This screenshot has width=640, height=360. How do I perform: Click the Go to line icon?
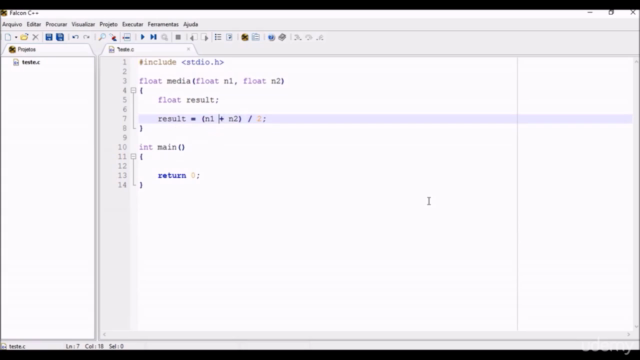(x=127, y=37)
